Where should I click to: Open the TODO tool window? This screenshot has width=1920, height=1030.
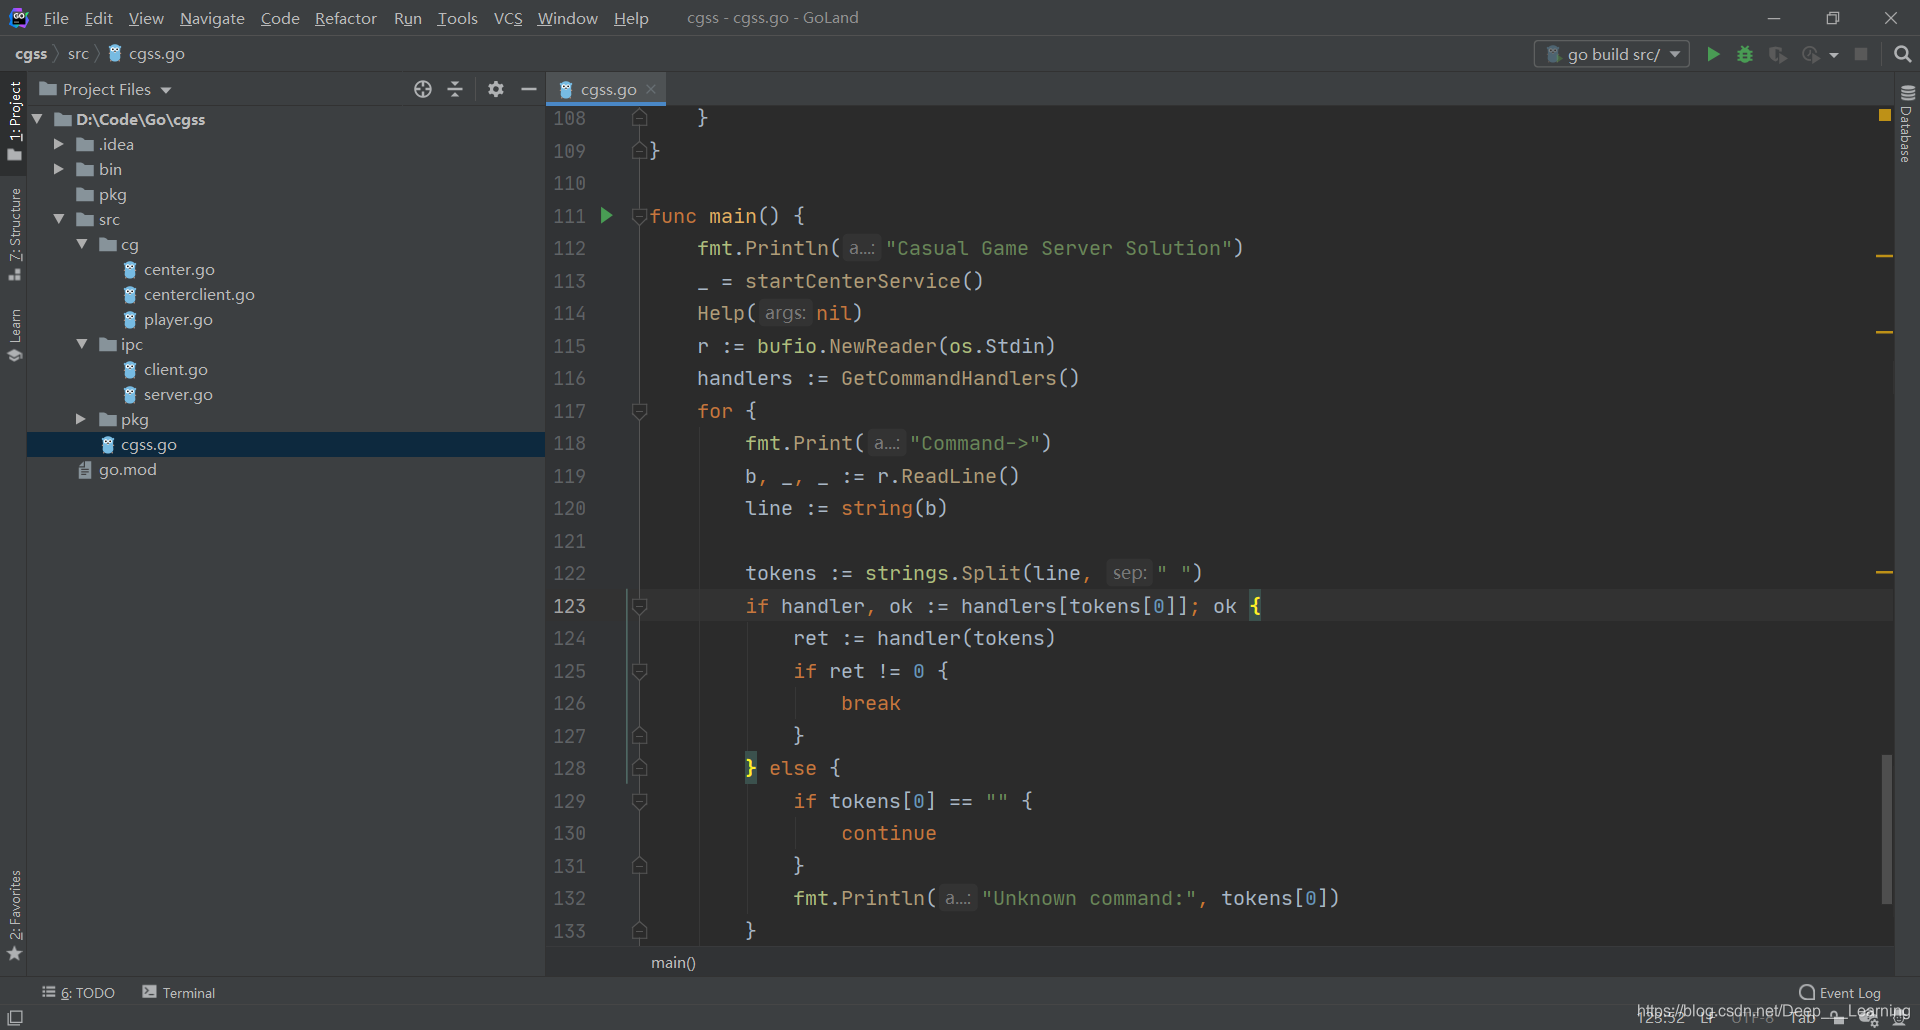tap(78, 992)
